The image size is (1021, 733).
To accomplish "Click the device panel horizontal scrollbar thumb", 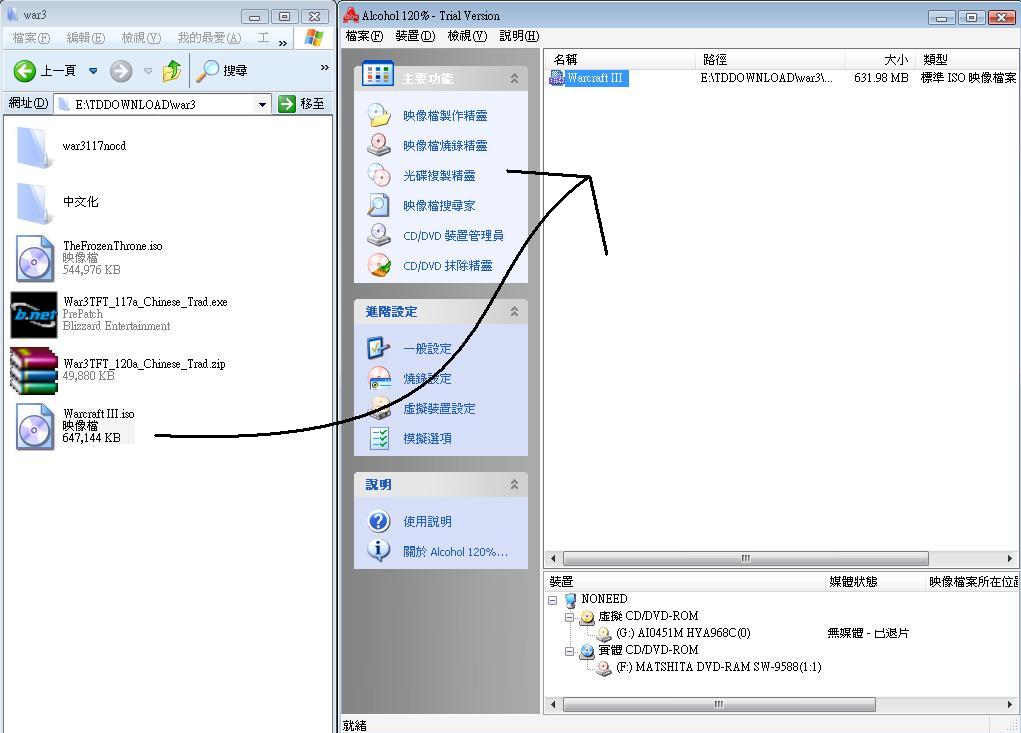I will [x=719, y=704].
